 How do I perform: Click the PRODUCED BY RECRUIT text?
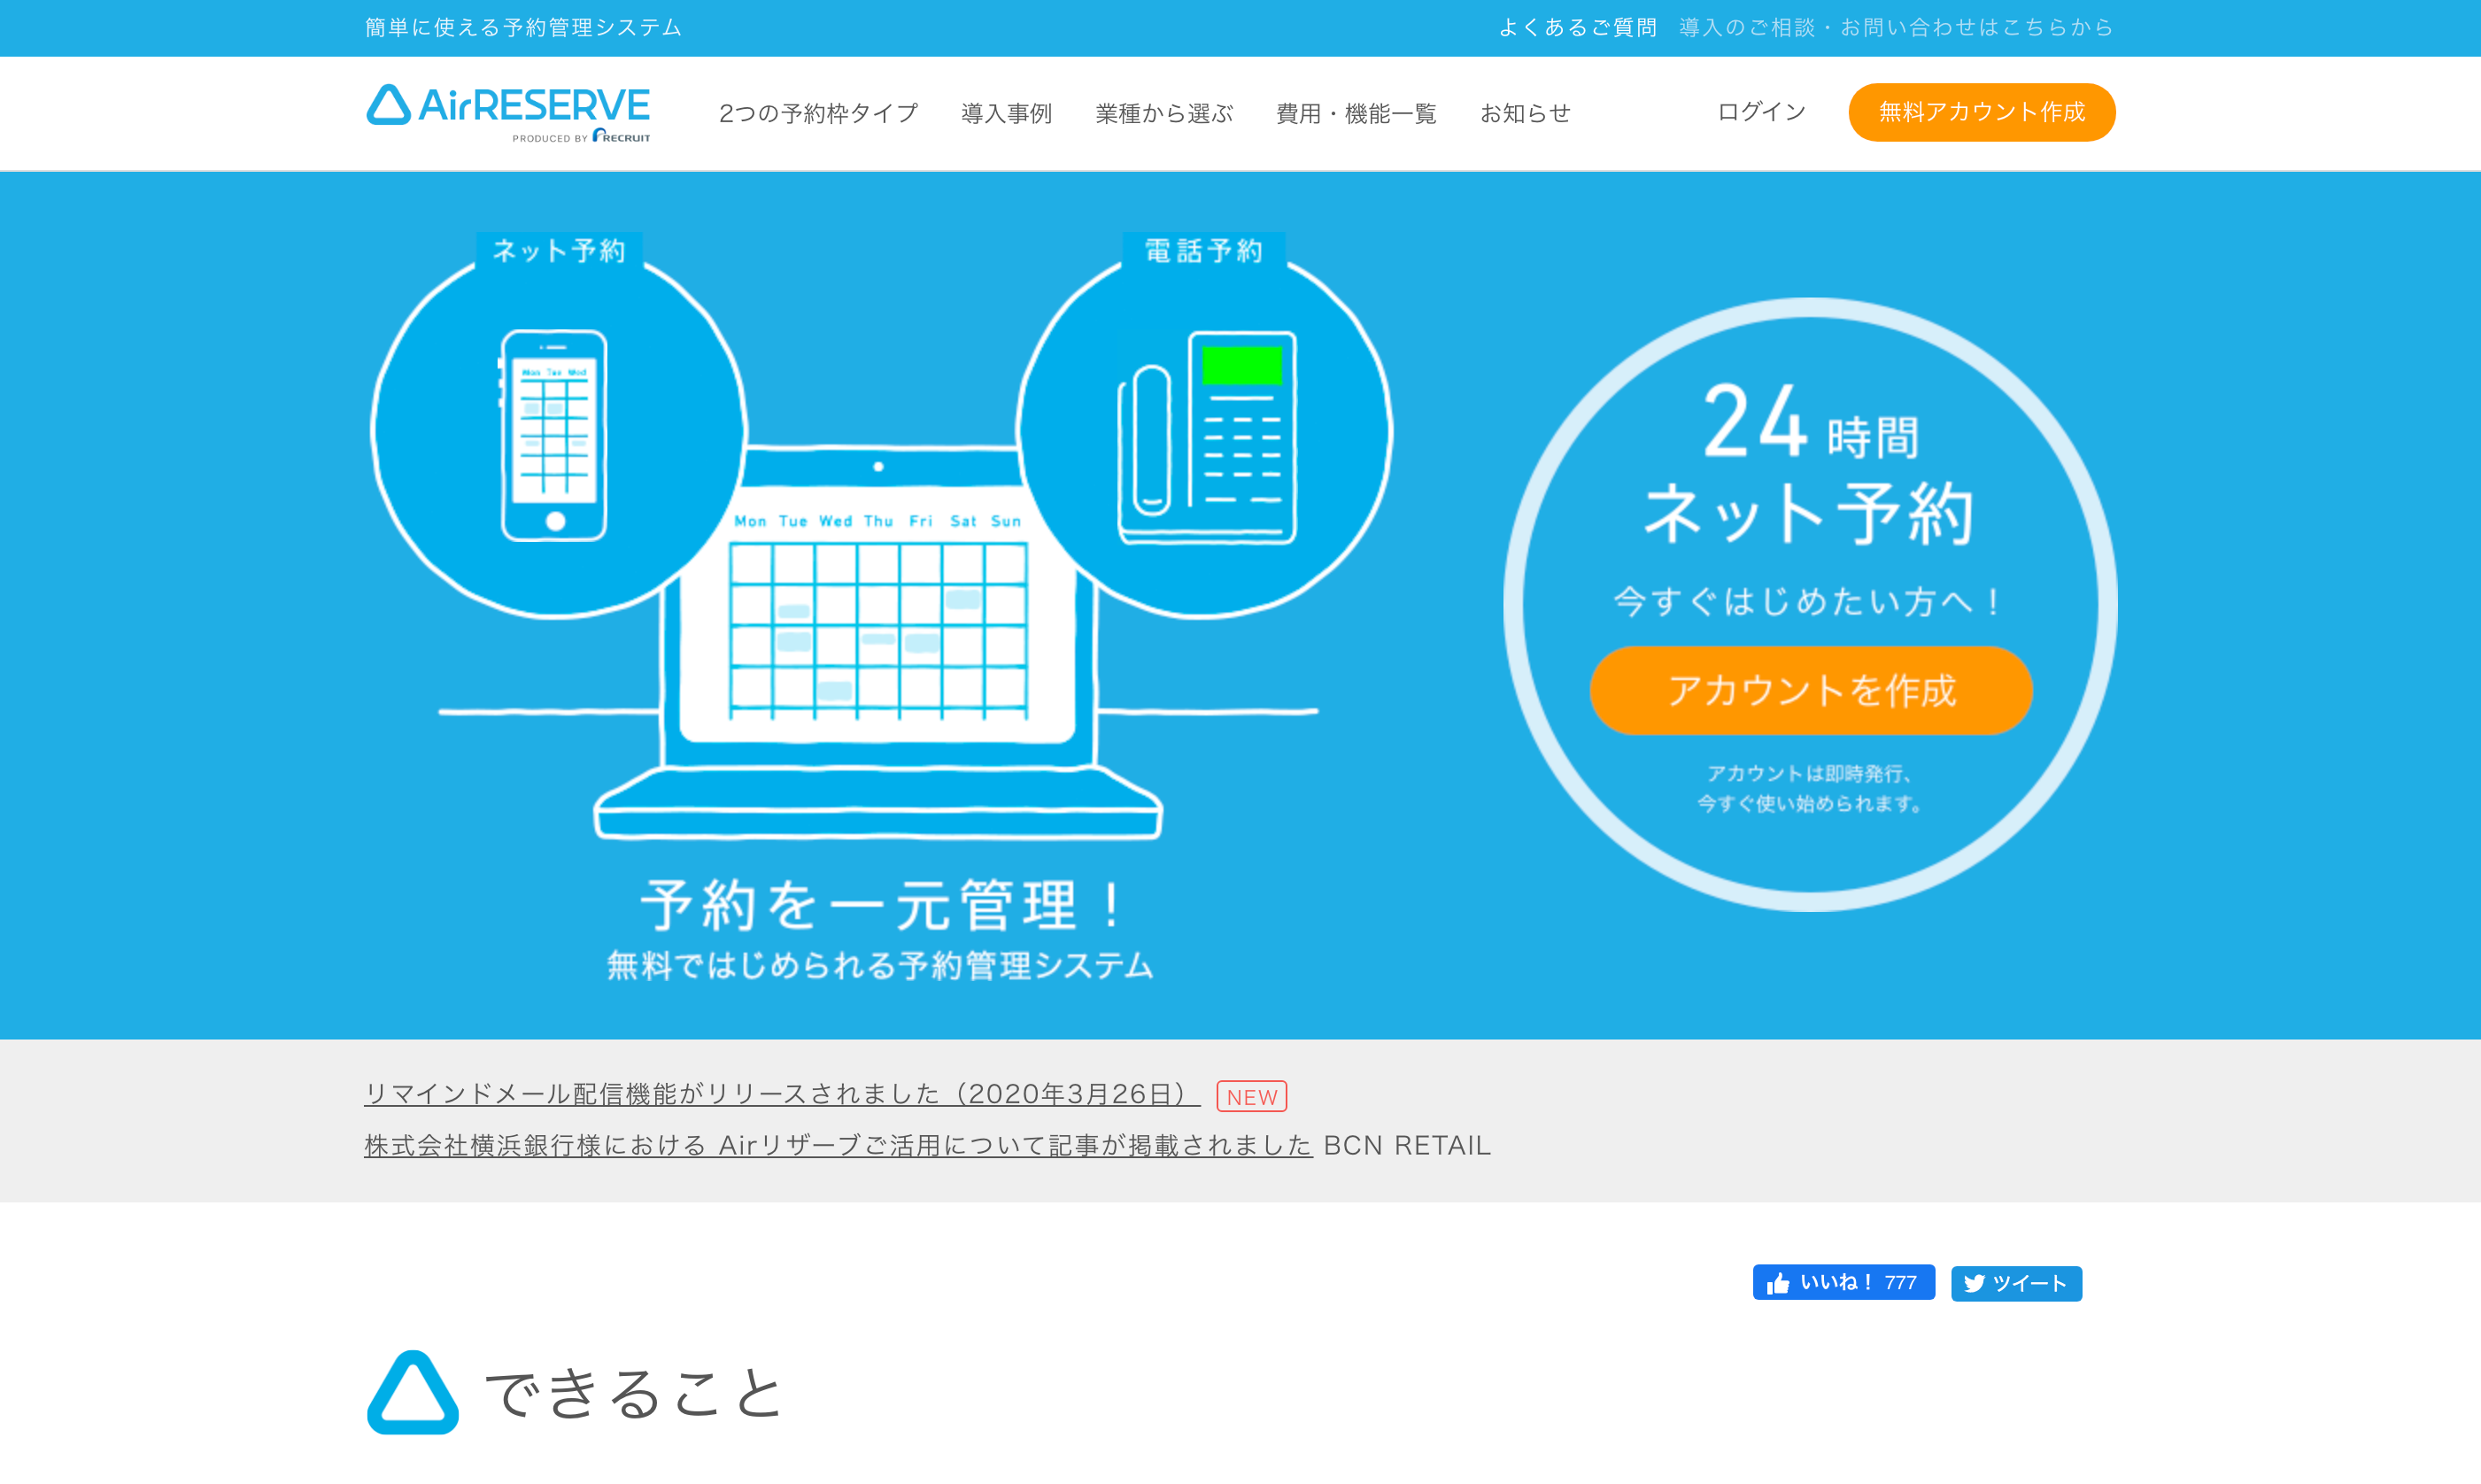(x=581, y=136)
